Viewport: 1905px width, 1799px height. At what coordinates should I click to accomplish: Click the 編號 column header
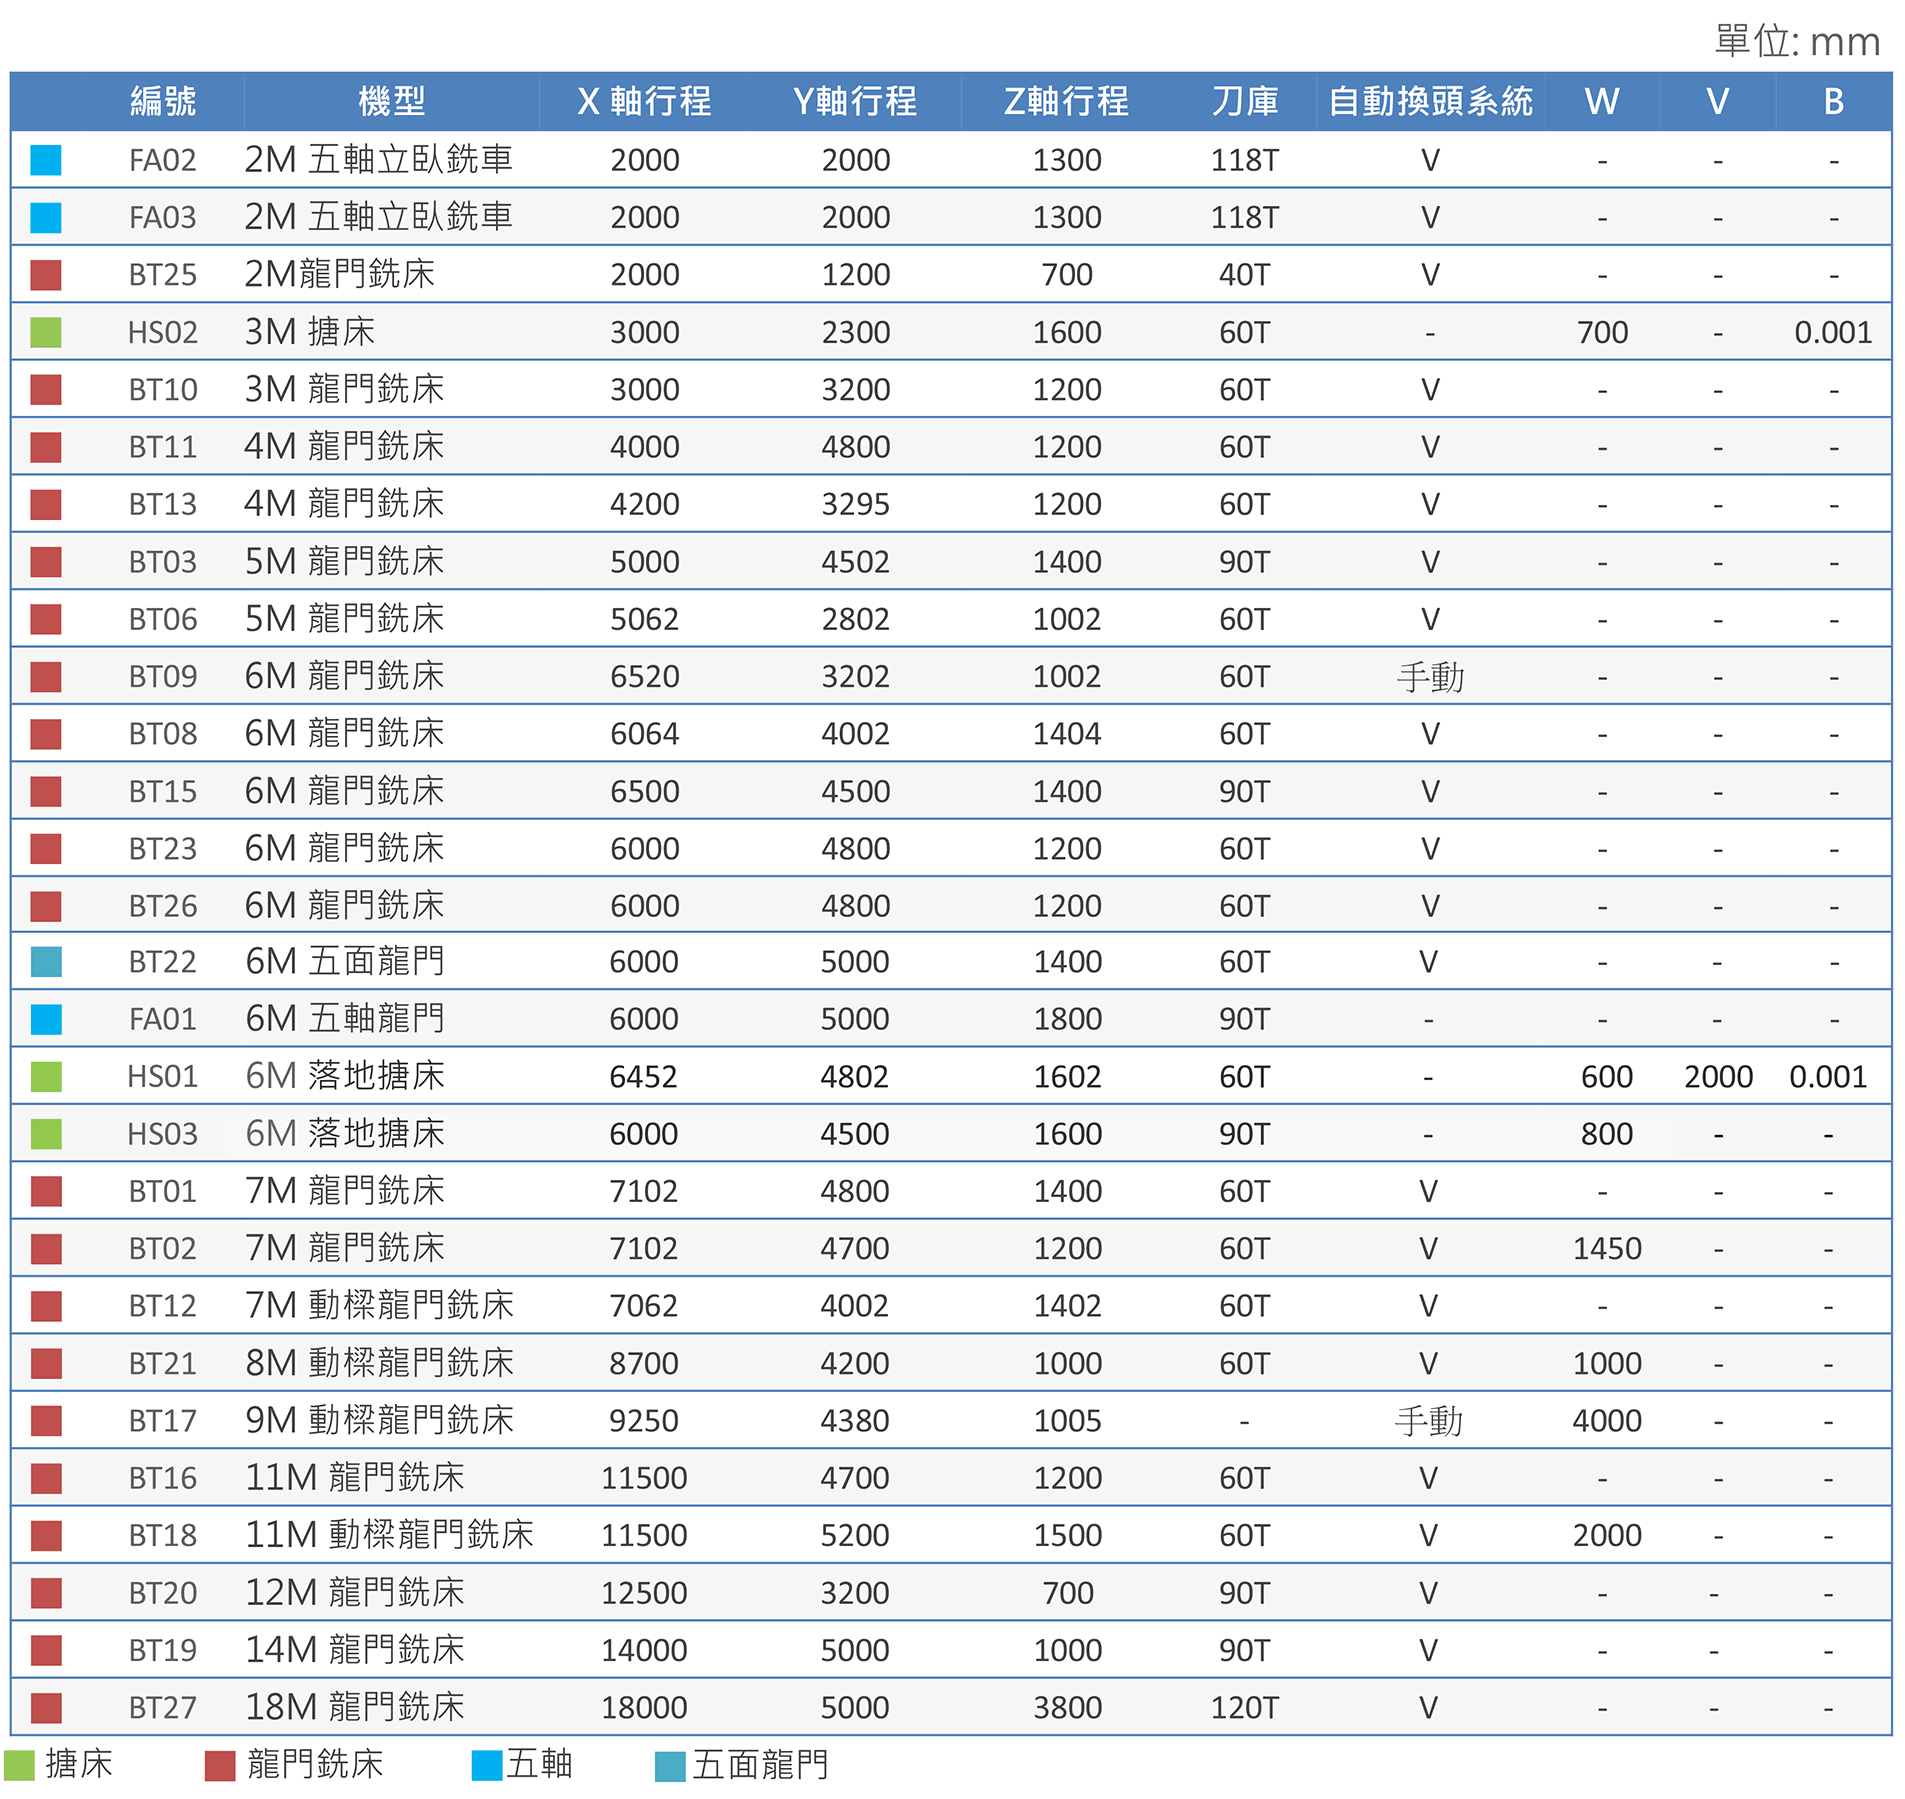(x=163, y=101)
